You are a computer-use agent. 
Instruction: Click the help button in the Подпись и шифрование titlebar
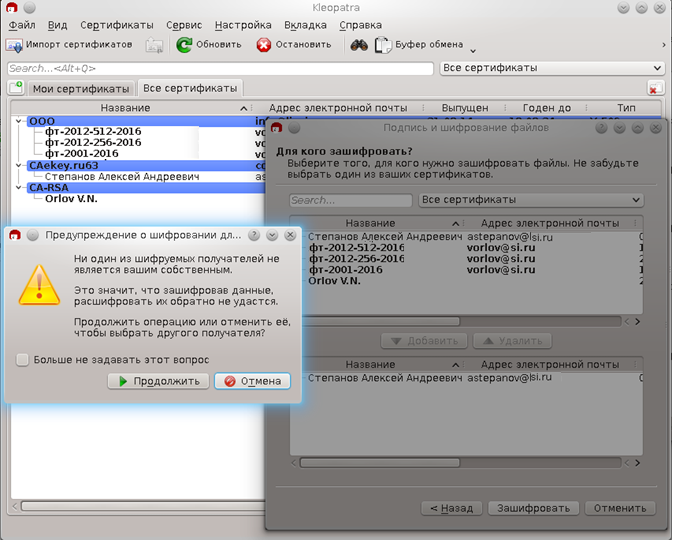coord(601,128)
